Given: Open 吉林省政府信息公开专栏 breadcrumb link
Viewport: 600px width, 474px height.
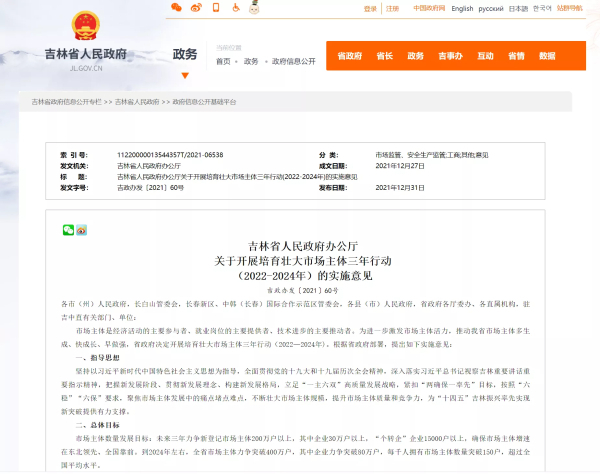Looking at the screenshot, I should [66, 102].
